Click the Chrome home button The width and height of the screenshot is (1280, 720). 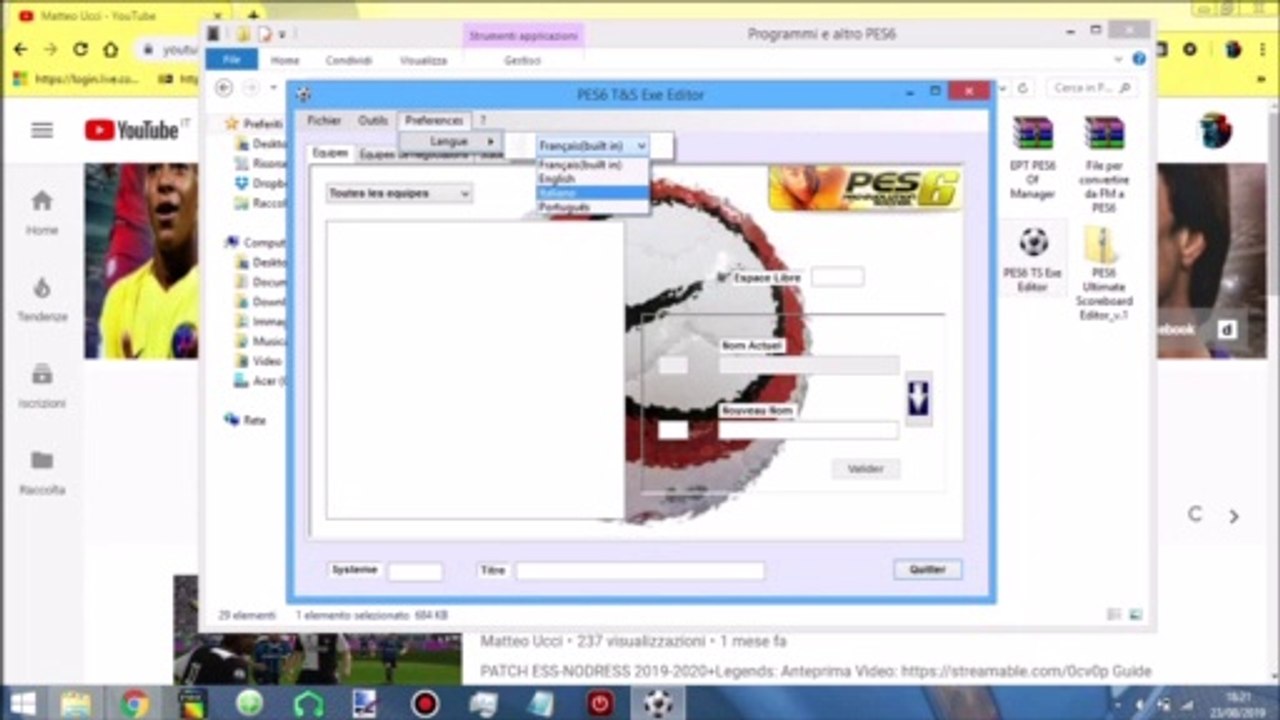coord(111,49)
